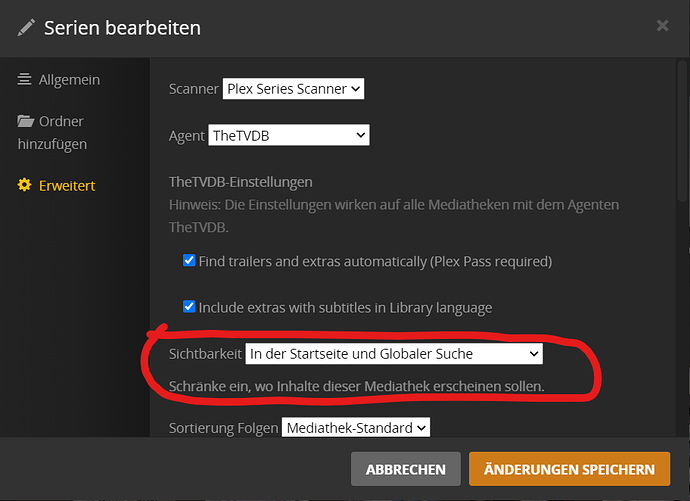Click the Ordner hinzufügen folder icon
Image resolution: width=690 pixels, height=501 pixels.
coord(26,121)
